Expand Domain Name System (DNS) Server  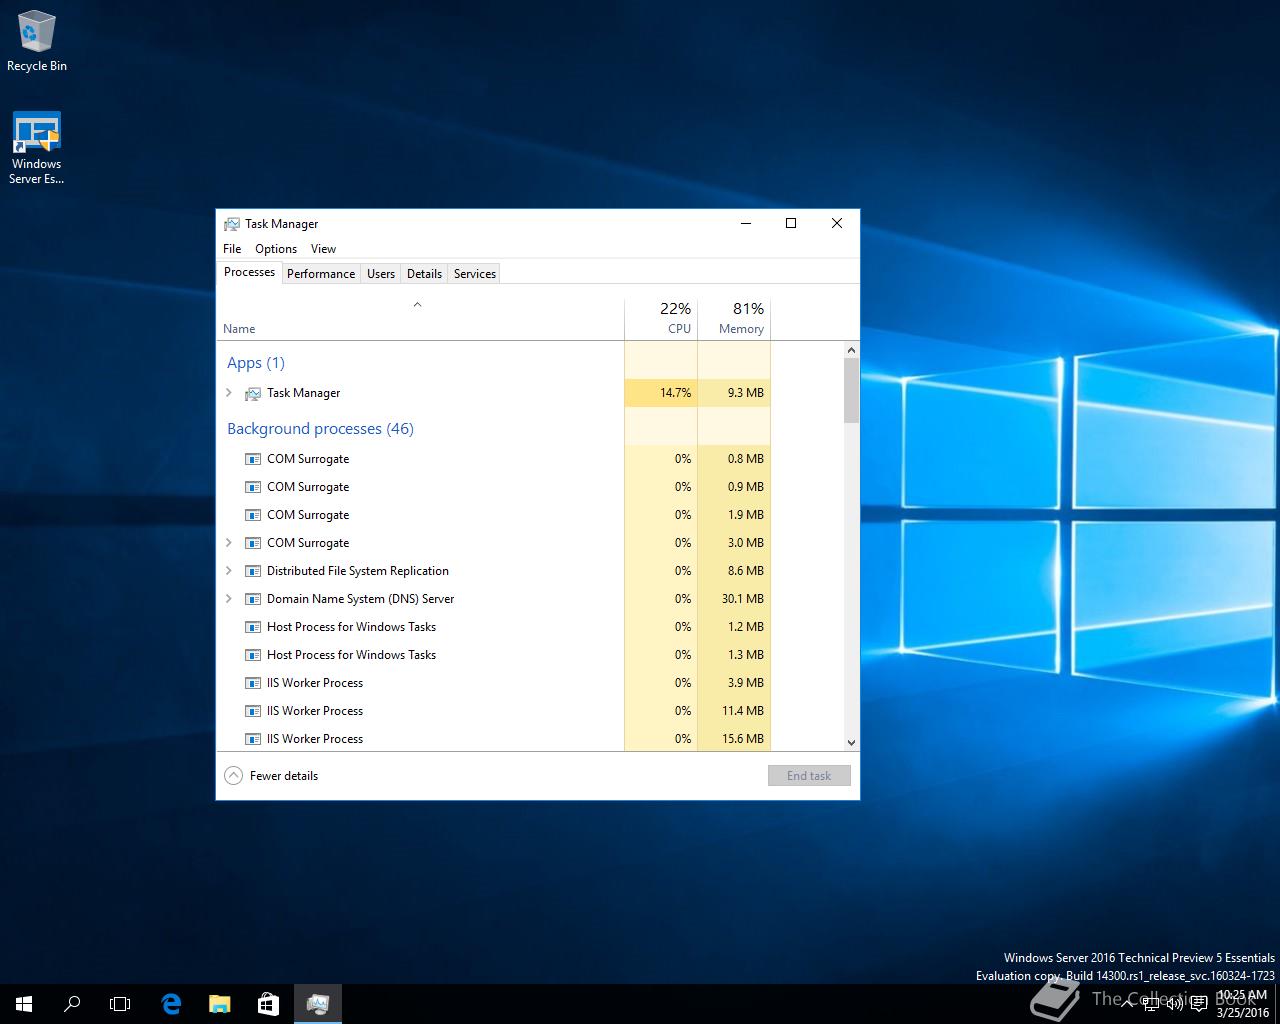point(229,599)
